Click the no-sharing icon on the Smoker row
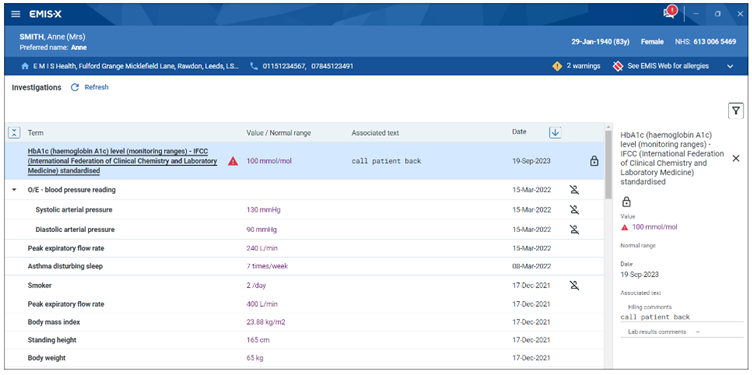This screenshot has height=375, width=752. (x=575, y=285)
